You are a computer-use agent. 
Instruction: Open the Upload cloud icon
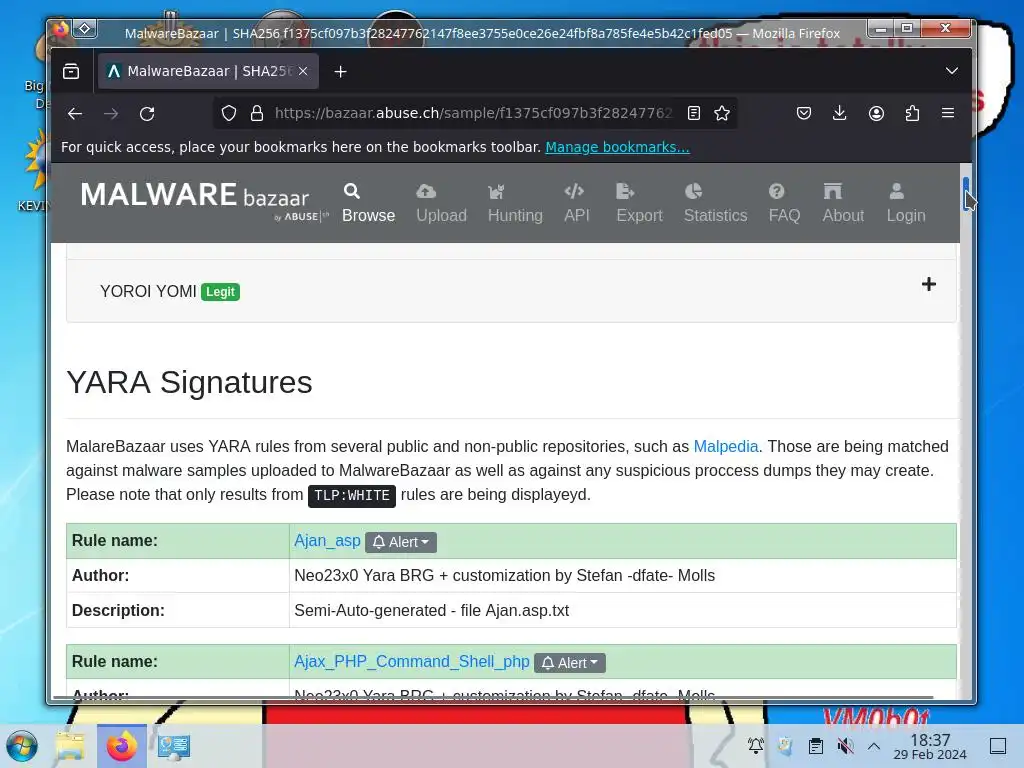(426, 191)
